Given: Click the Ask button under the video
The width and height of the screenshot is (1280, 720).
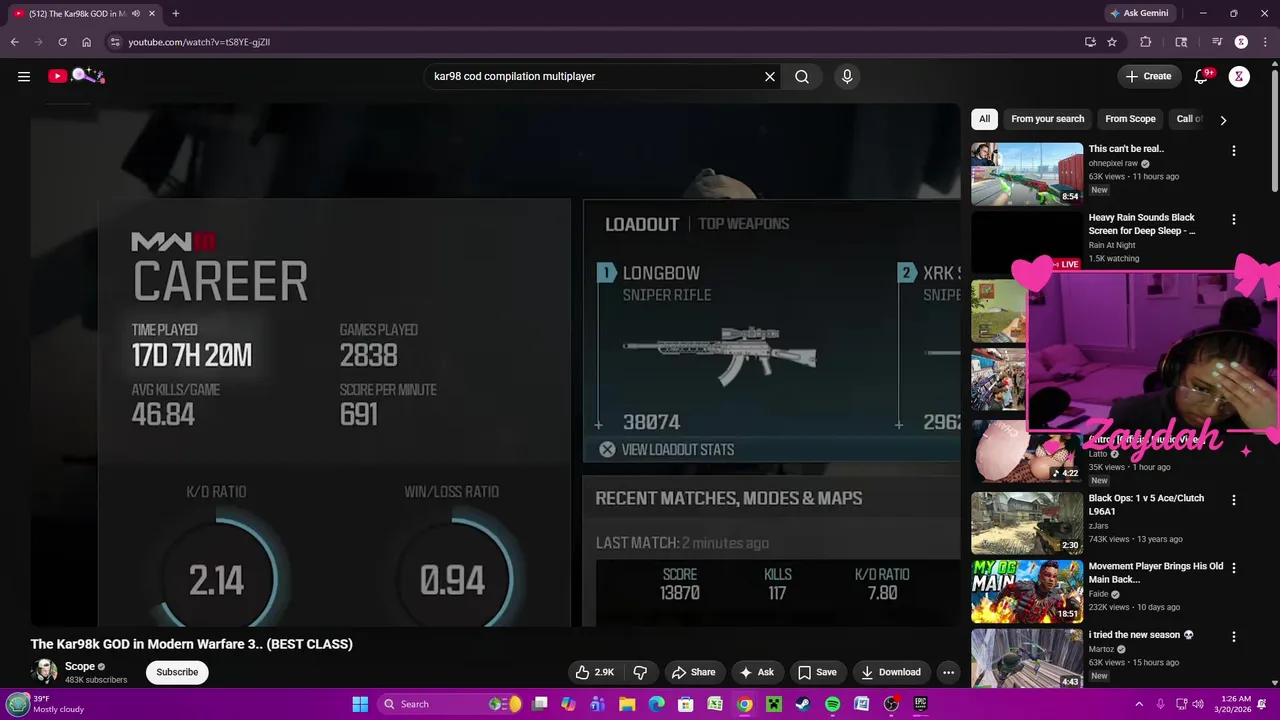Looking at the screenshot, I should 756,672.
